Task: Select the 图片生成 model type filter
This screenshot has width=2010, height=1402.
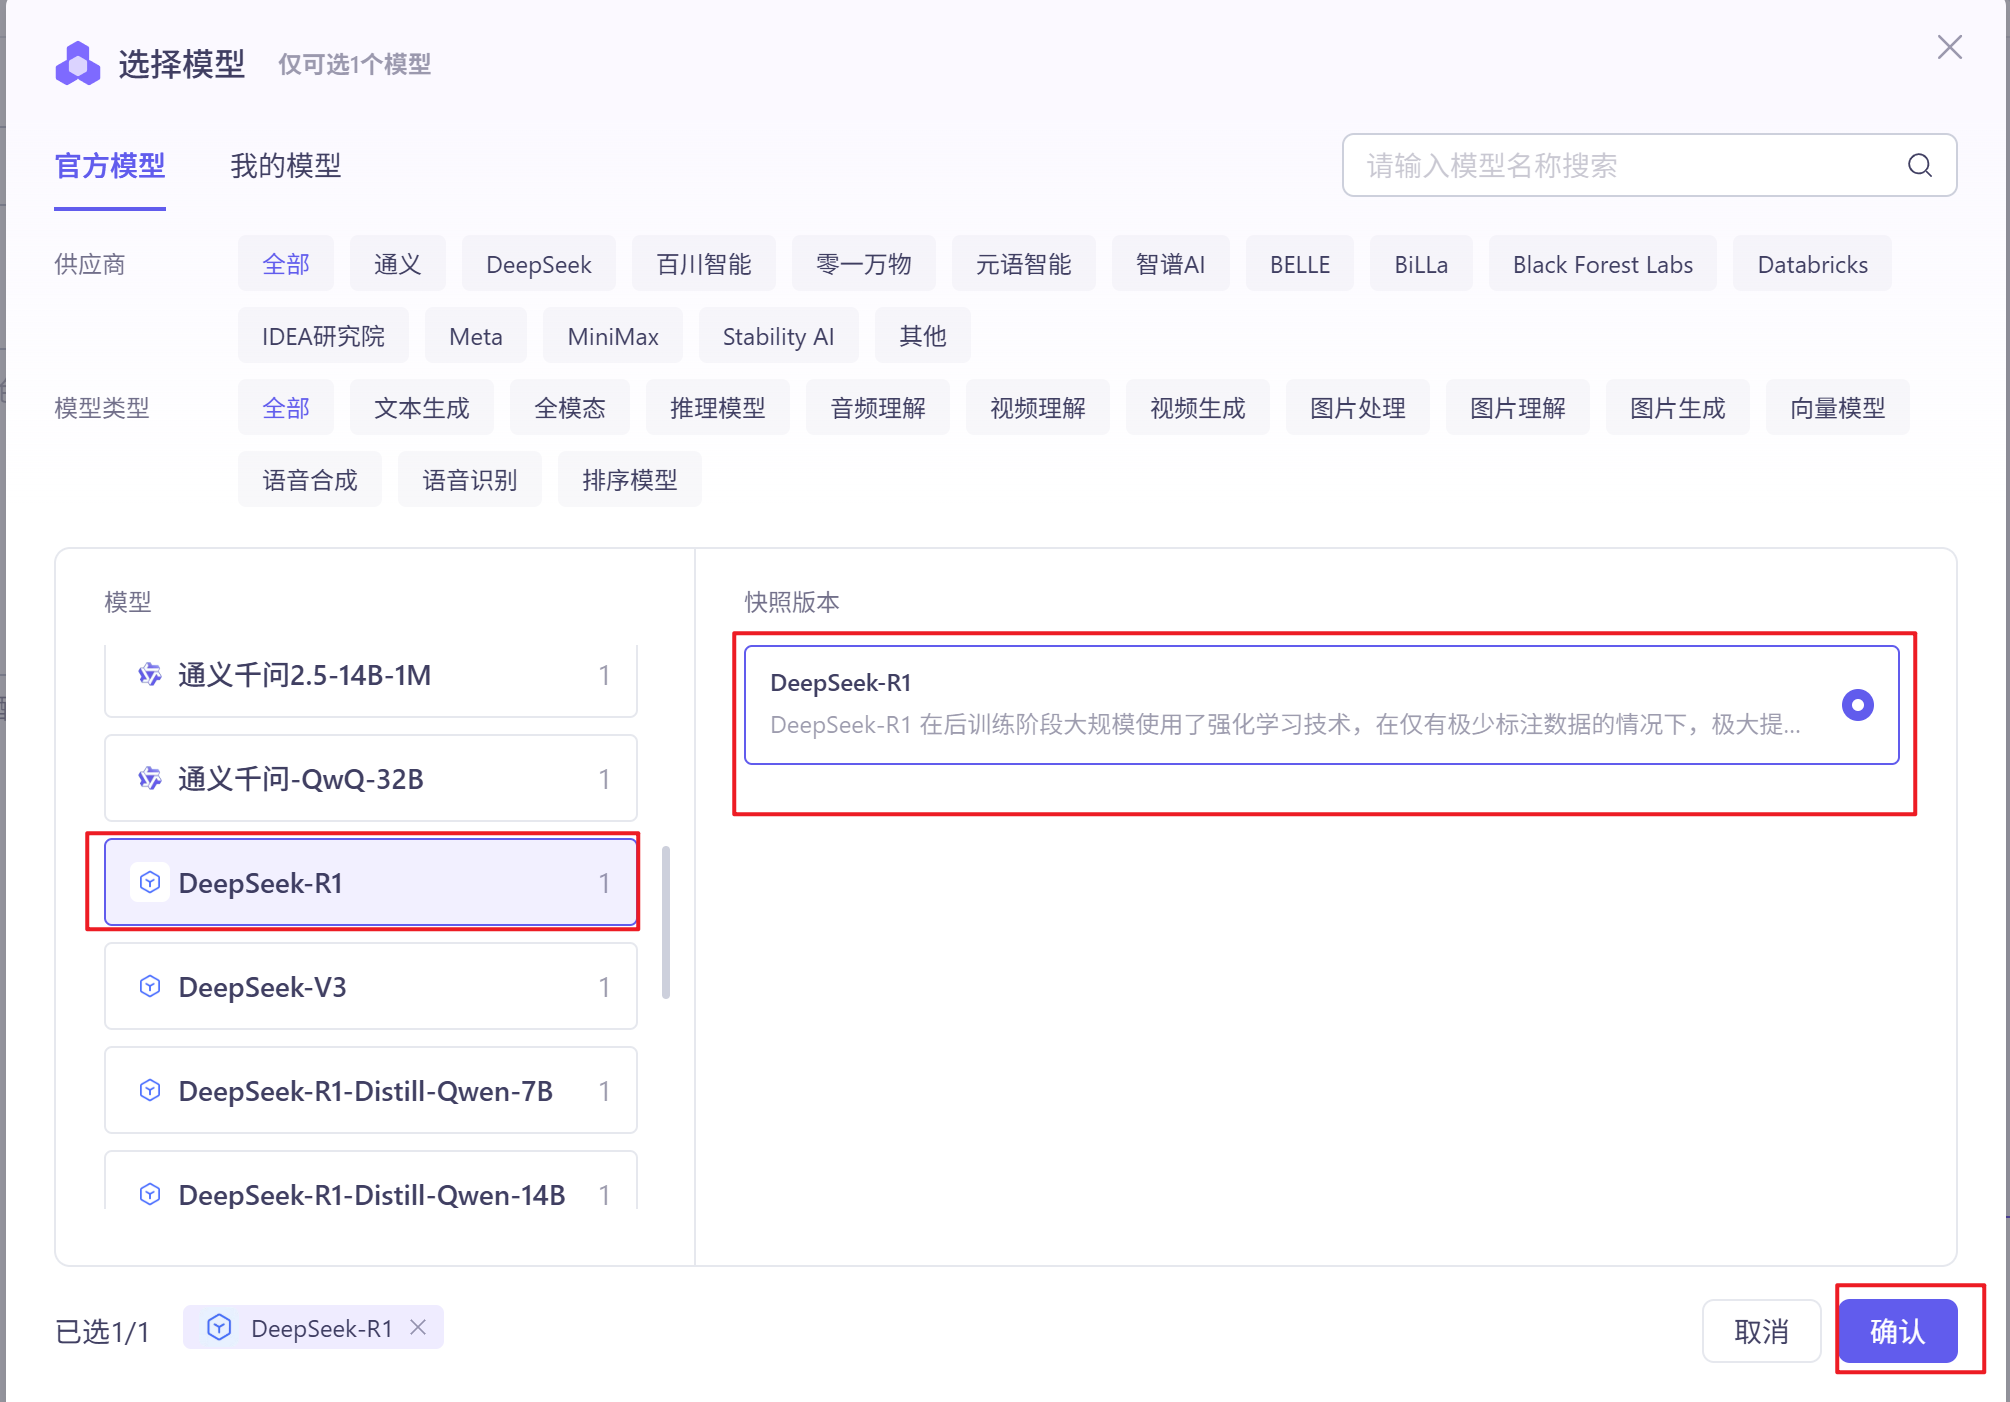Action: (x=1677, y=408)
